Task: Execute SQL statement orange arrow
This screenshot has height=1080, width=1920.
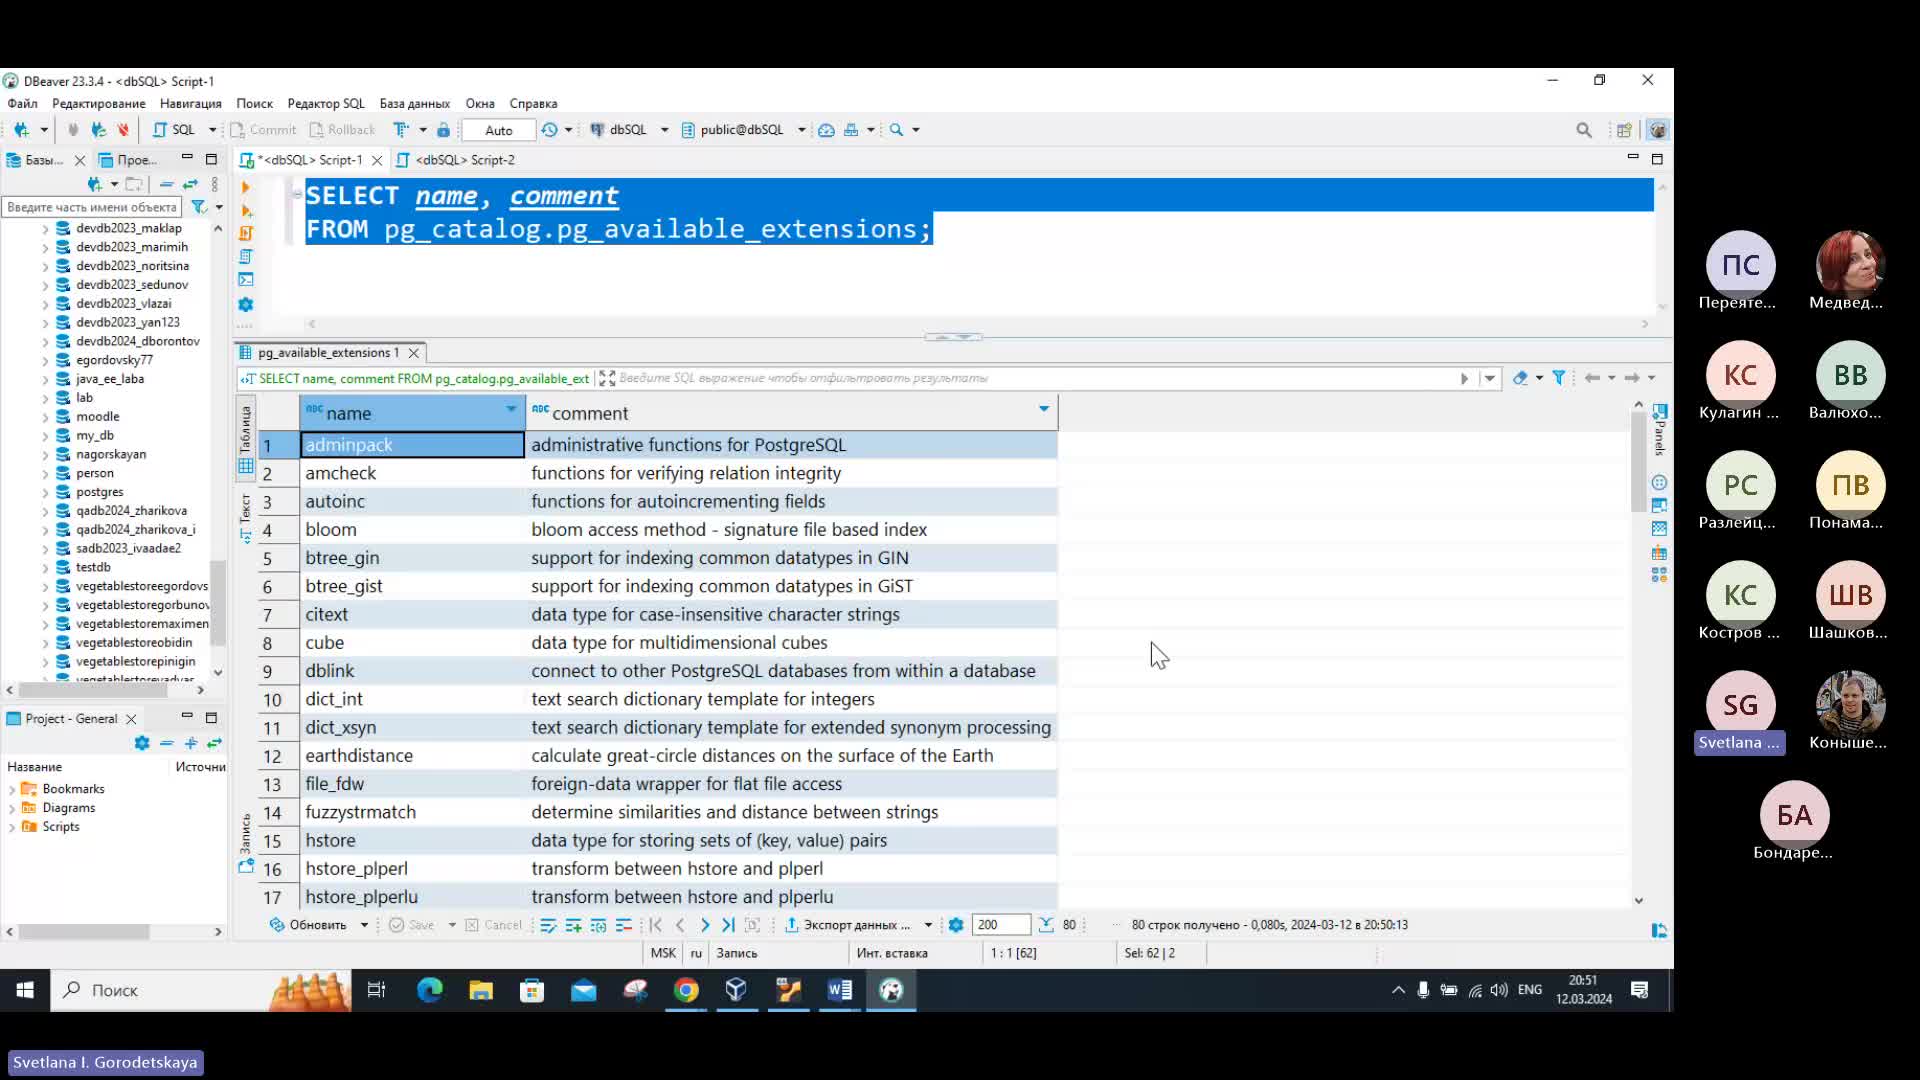Action: click(245, 187)
